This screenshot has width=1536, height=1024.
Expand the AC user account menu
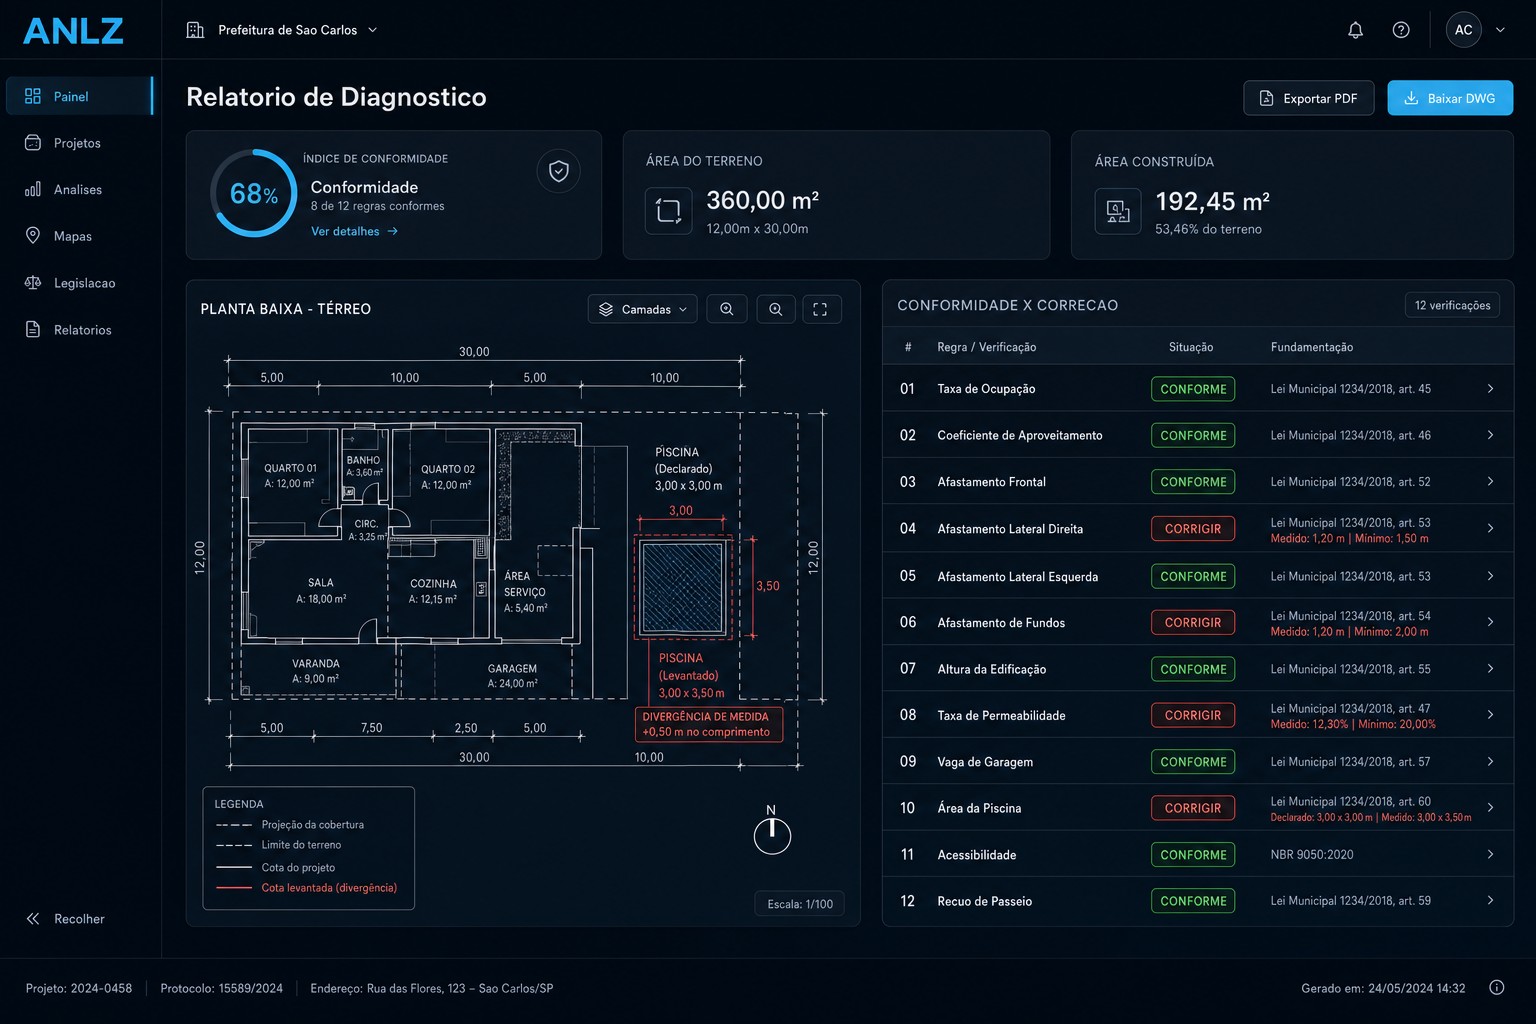[1476, 30]
